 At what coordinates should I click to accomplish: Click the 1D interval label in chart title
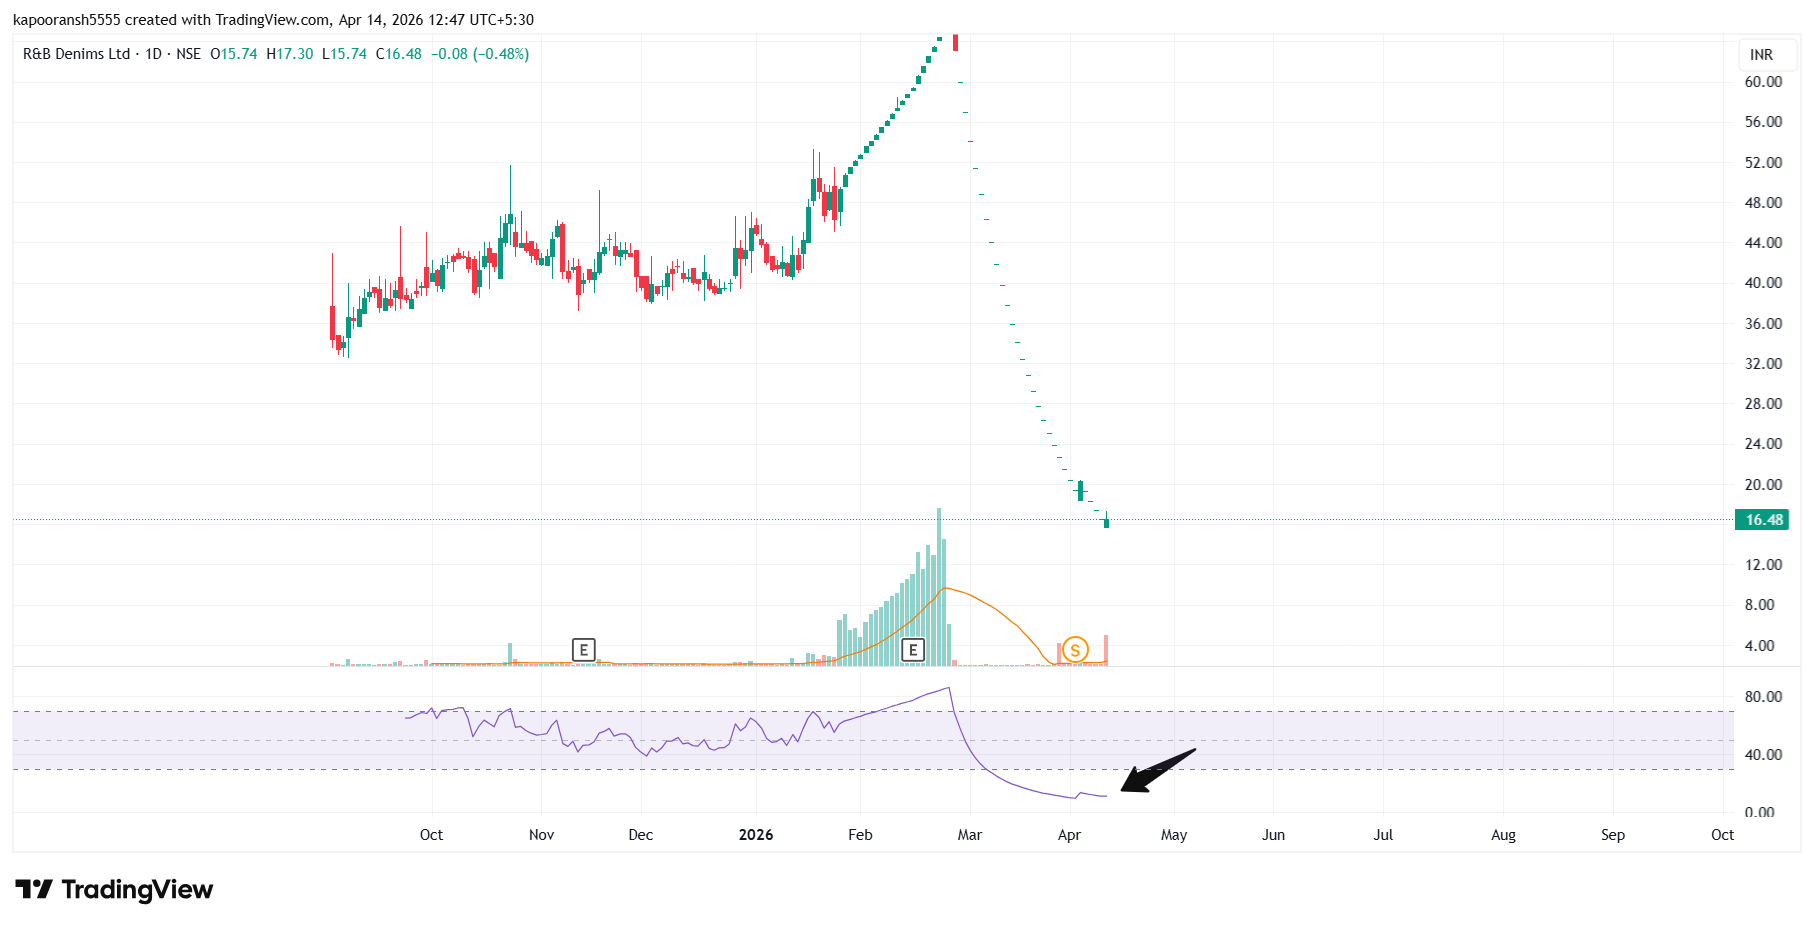153,54
